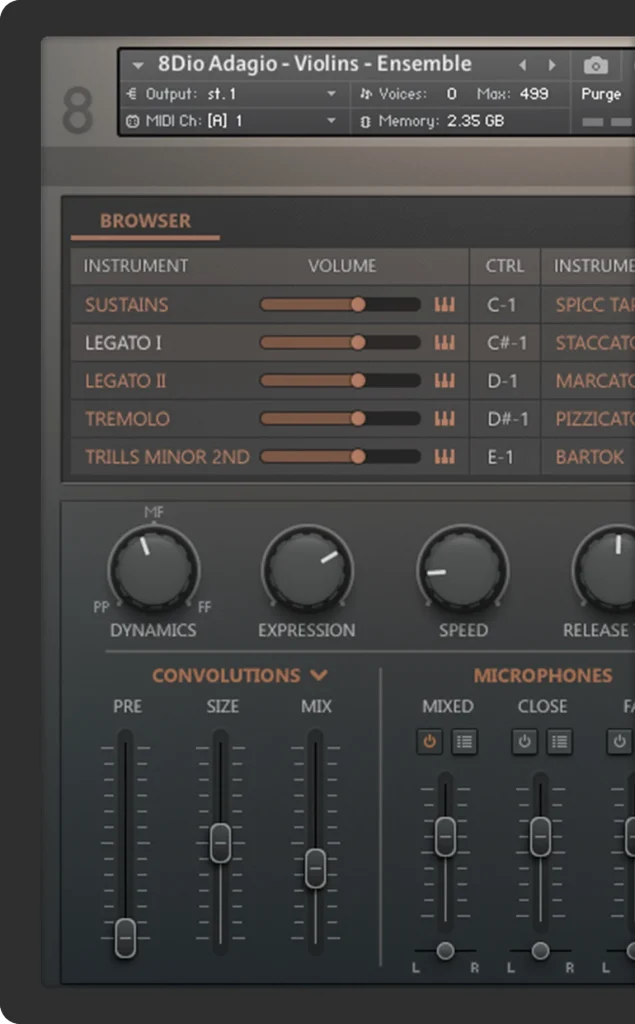Click the EXPRESSION knob
The height and width of the screenshot is (1024, 635).
pyautogui.click(x=308, y=569)
